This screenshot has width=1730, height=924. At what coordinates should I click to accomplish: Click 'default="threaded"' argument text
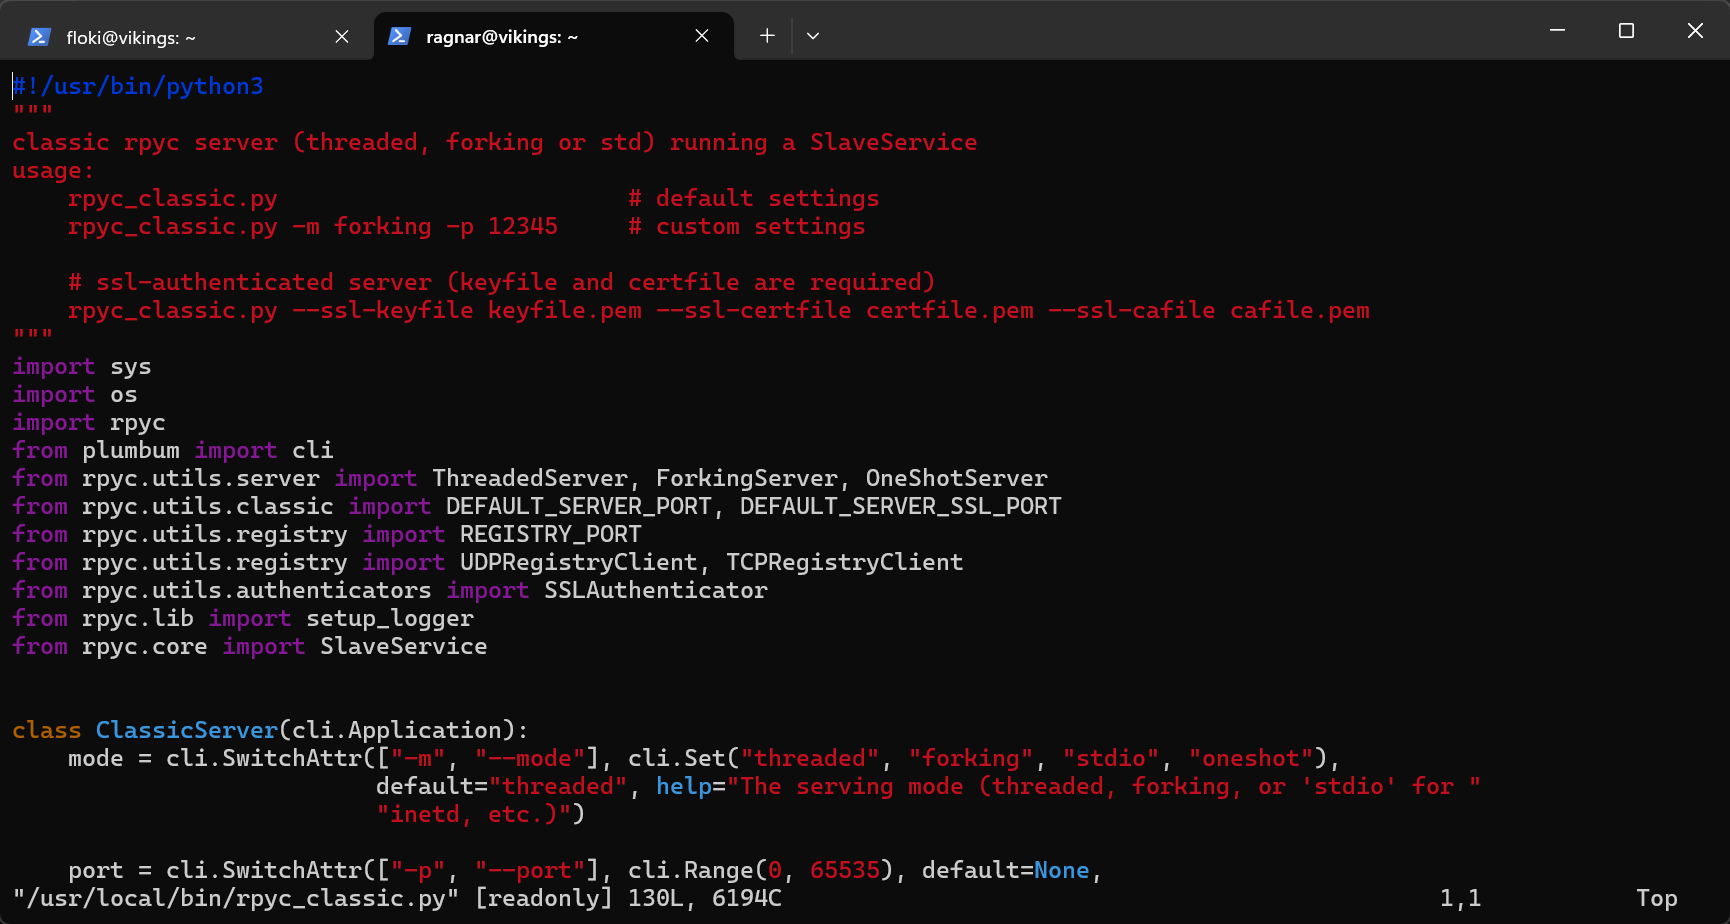502,786
